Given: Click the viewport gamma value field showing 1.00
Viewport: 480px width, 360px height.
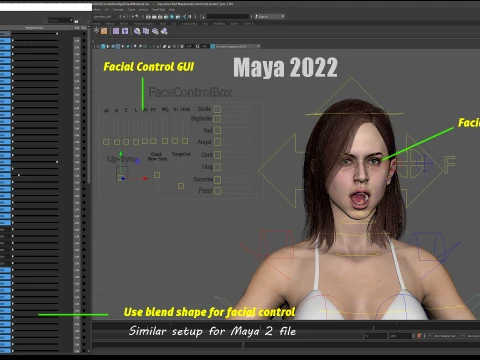Looking at the screenshot, I should [205, 46].
